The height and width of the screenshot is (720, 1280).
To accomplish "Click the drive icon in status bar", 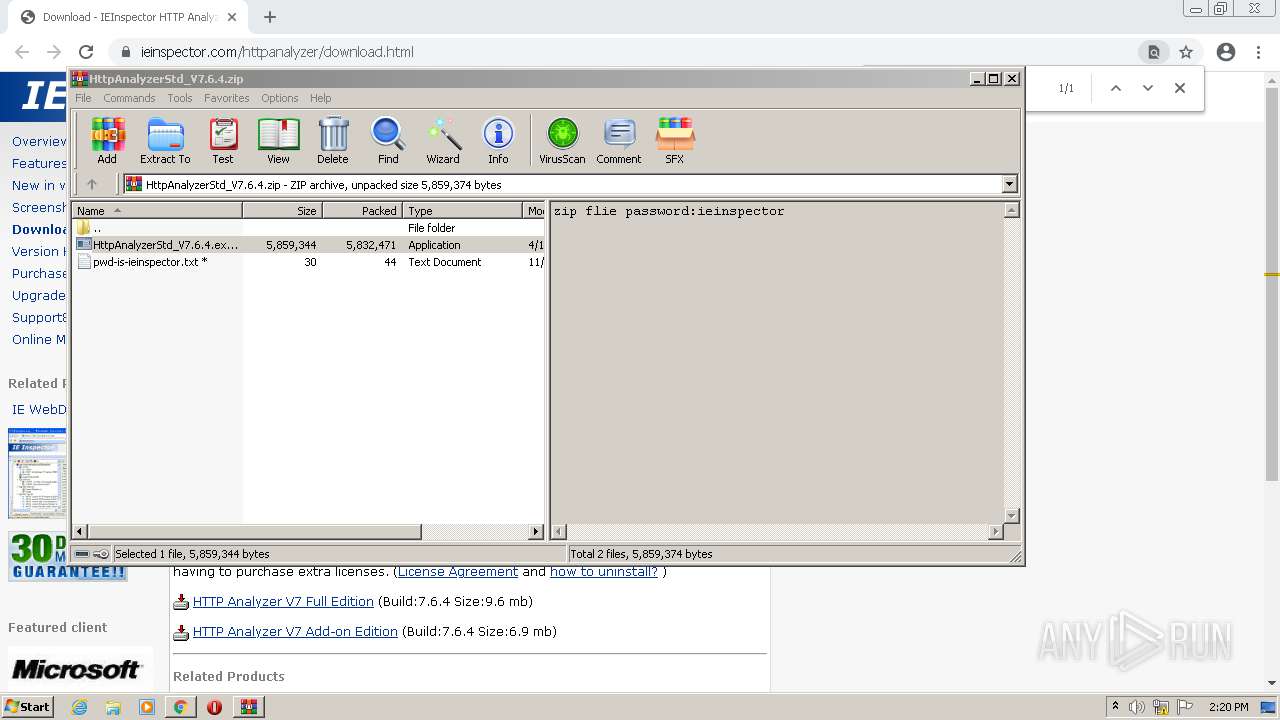I will (82, 554).
